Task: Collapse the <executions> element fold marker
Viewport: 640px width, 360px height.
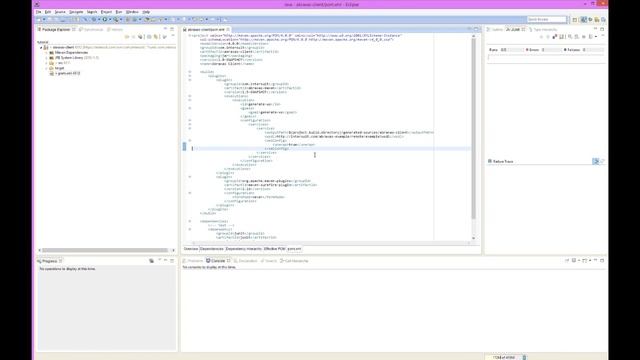Action: pyautogui.click(x=190, y=96)
